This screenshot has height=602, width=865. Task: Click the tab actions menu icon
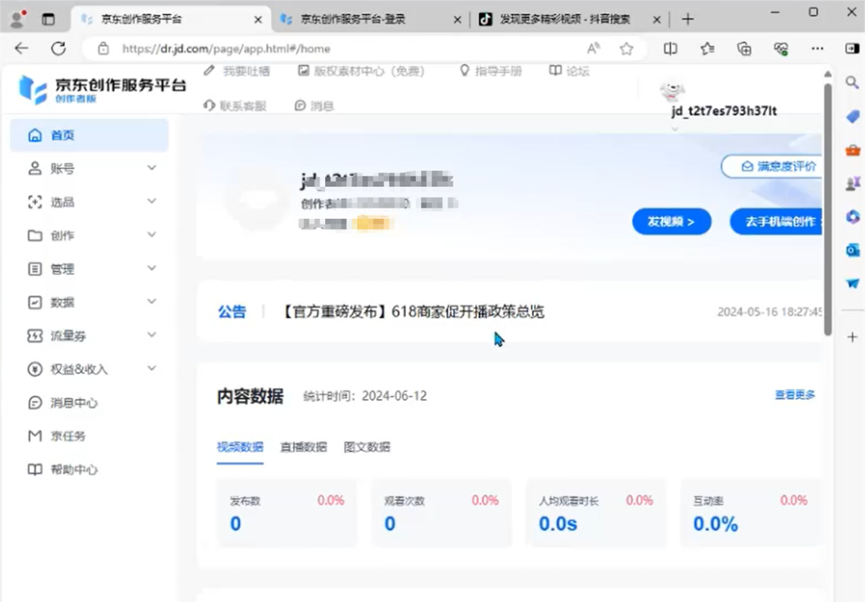[49, 19]
